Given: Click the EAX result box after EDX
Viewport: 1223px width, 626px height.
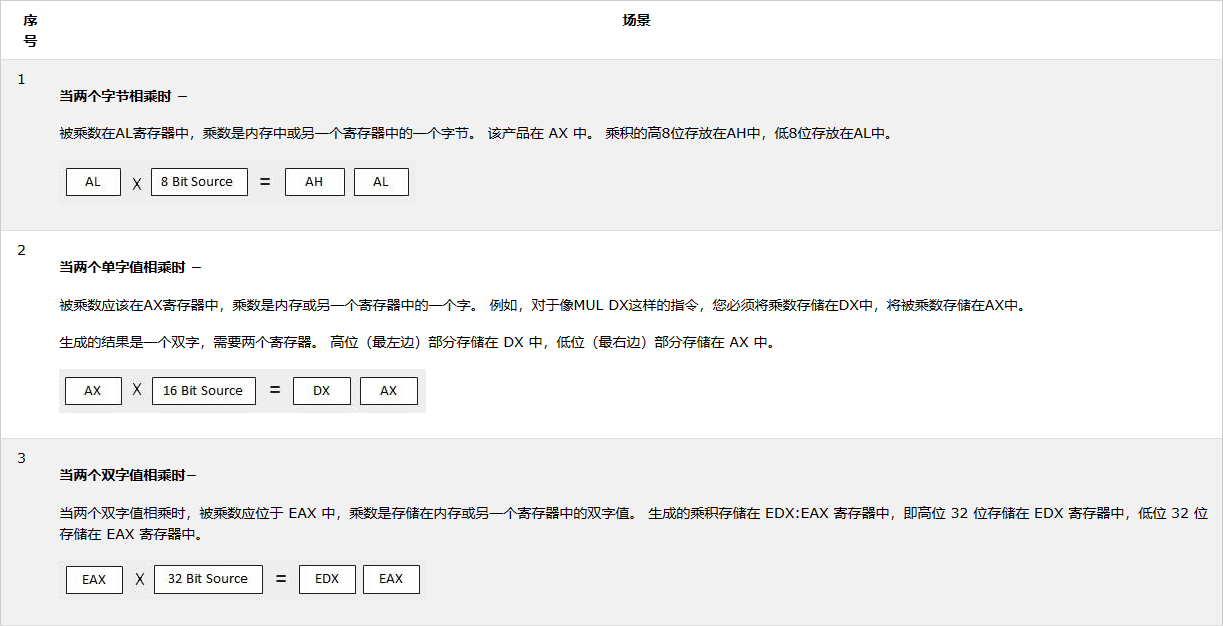Looking at the screenshot, I should point(391,580).
